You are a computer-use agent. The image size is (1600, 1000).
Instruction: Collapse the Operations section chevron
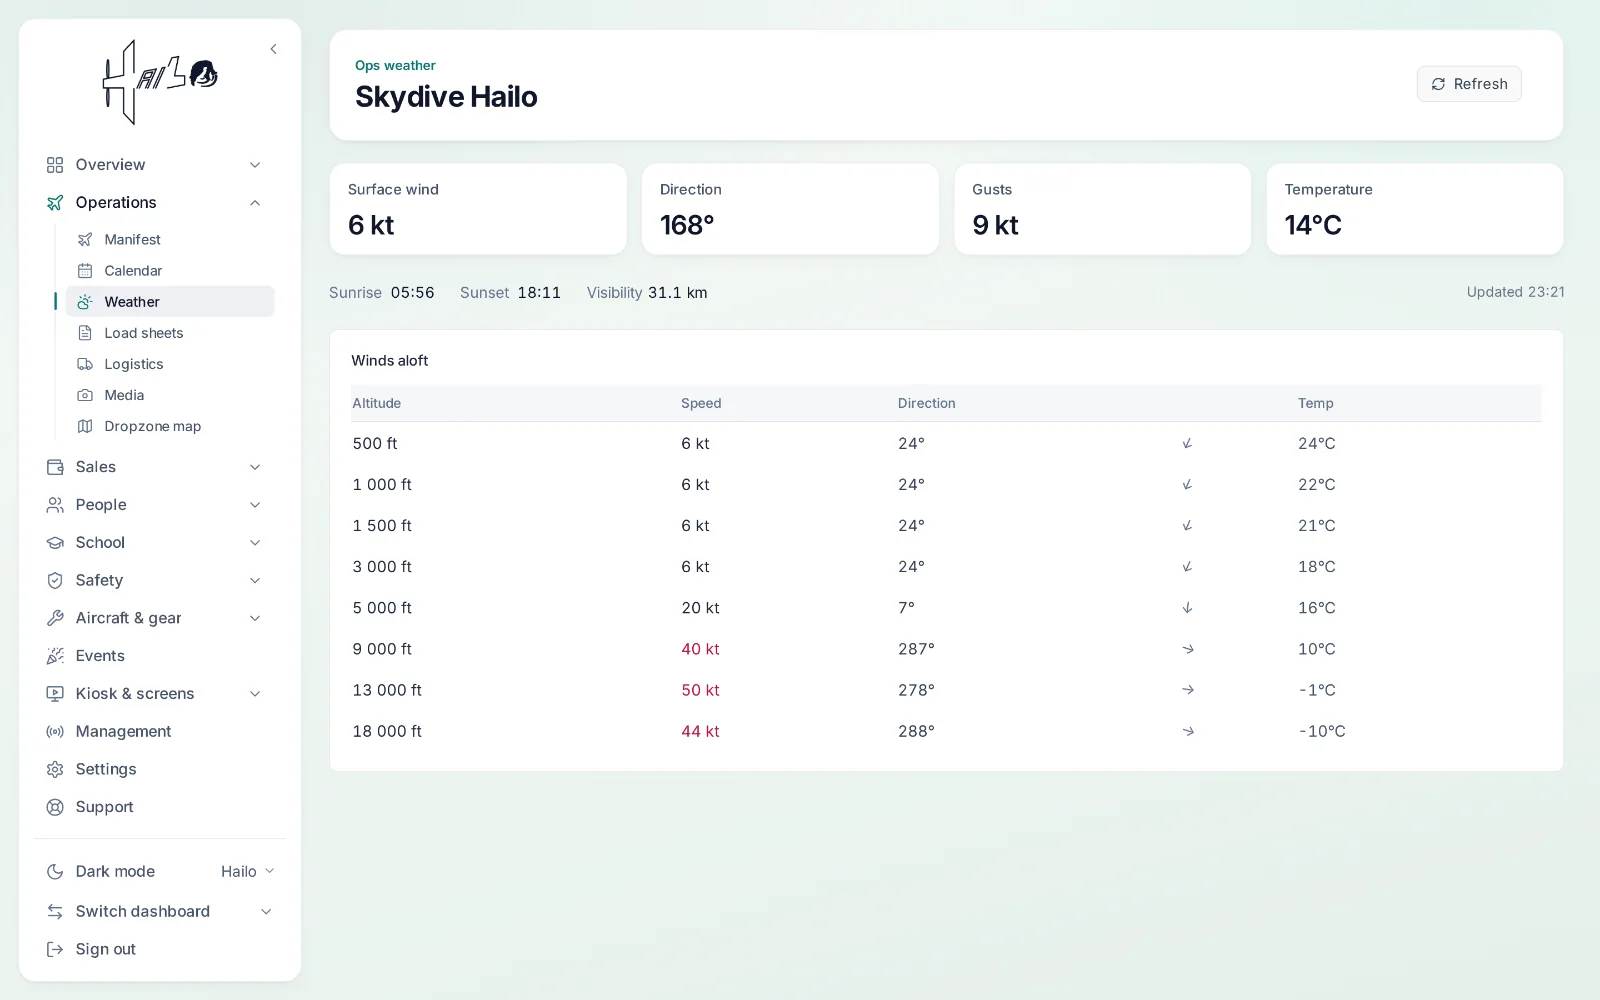tap(255, 203)
